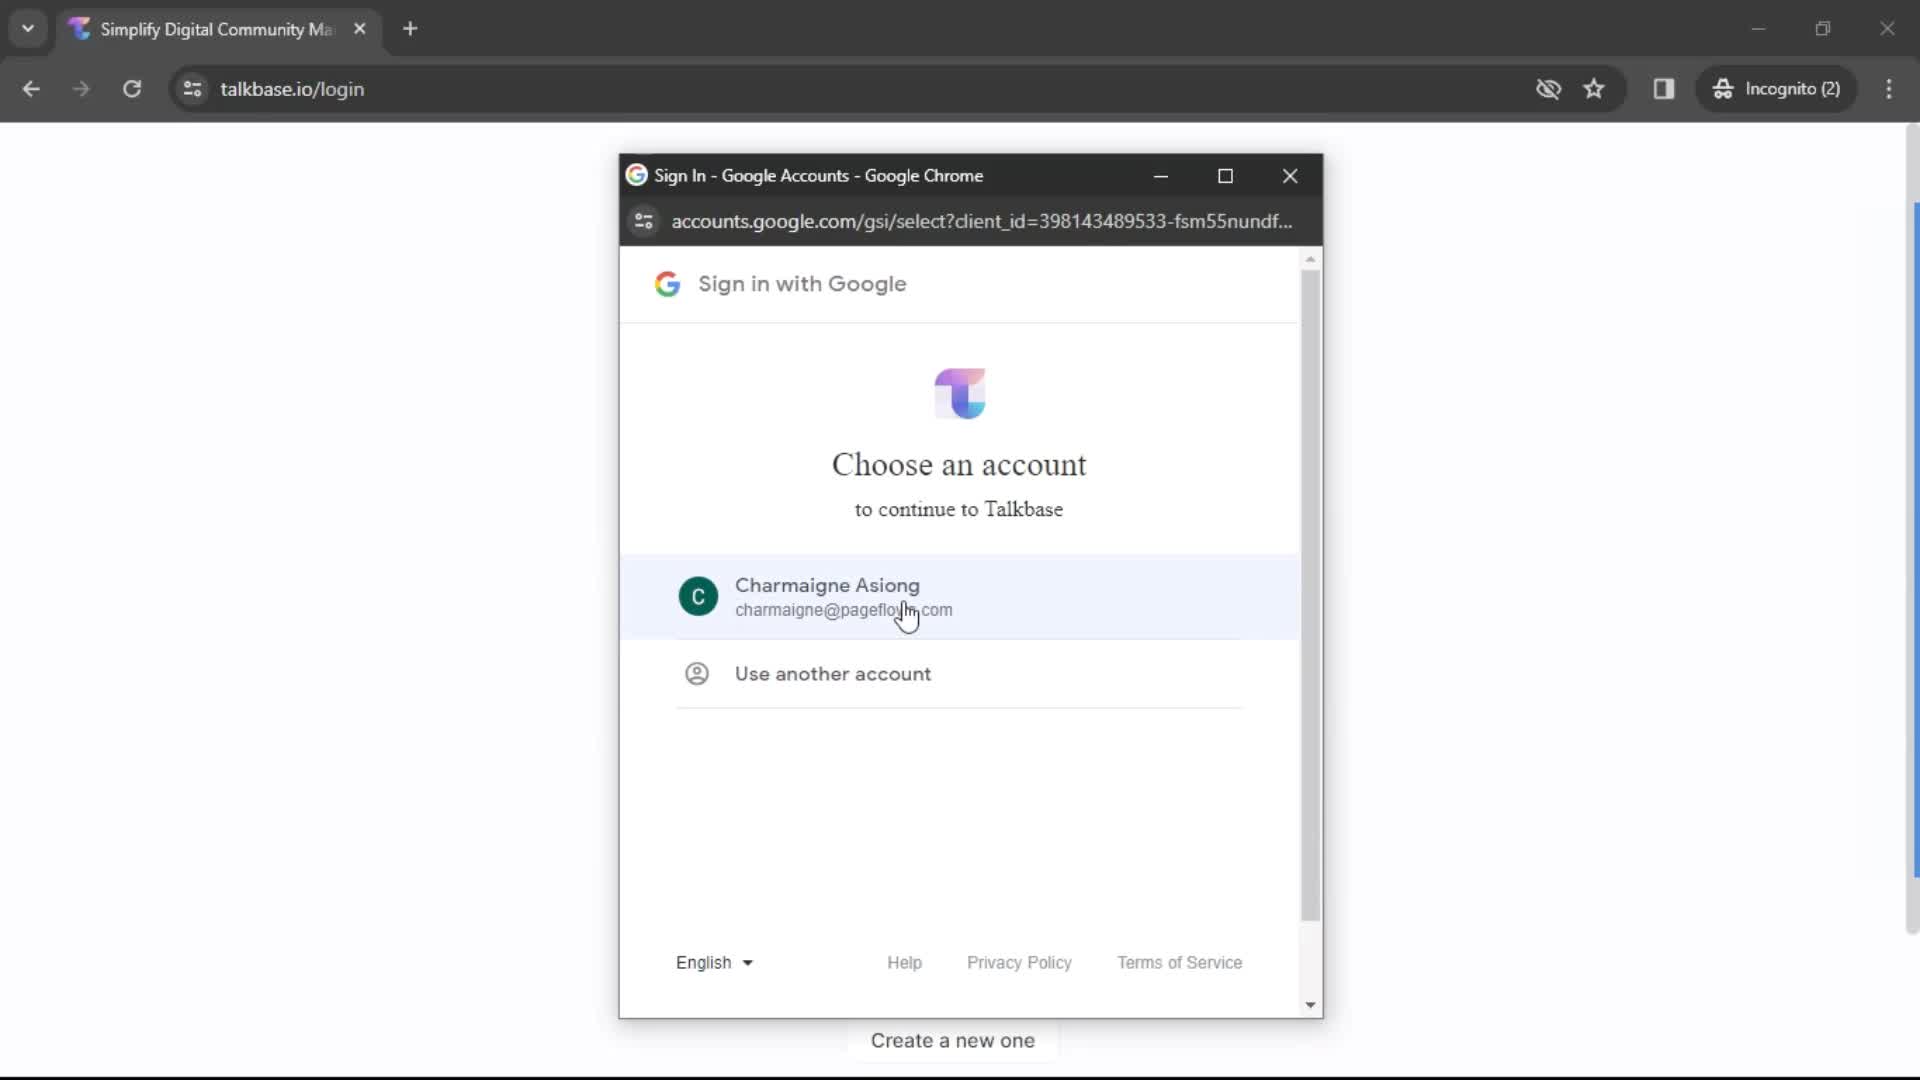Open the Terms of Service link
Image resolution: width=1920 pixels, height=1080 pixels.
(x=1179, y=962)
